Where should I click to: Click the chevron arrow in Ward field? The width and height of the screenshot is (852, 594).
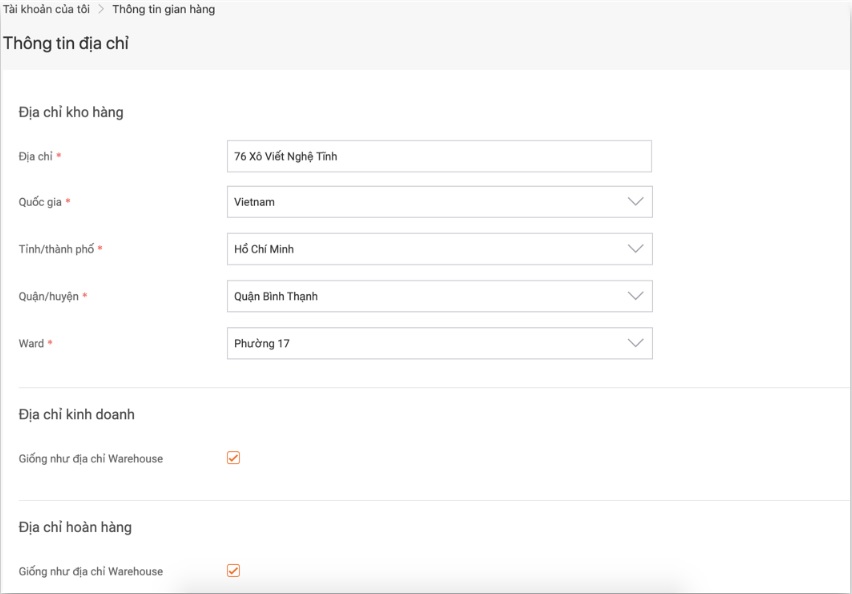pyautogui.click(x=635, y=343)
